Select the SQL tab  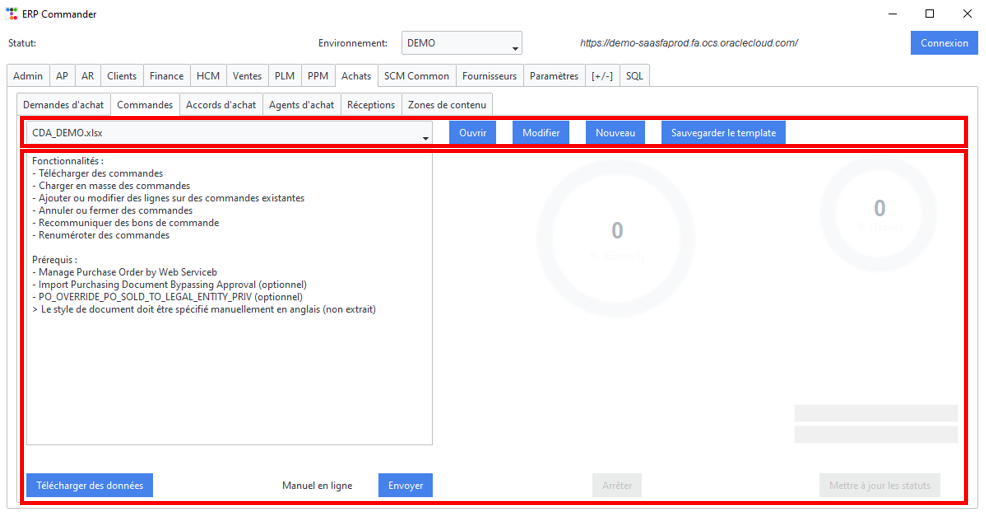click(x=634, y=75)
